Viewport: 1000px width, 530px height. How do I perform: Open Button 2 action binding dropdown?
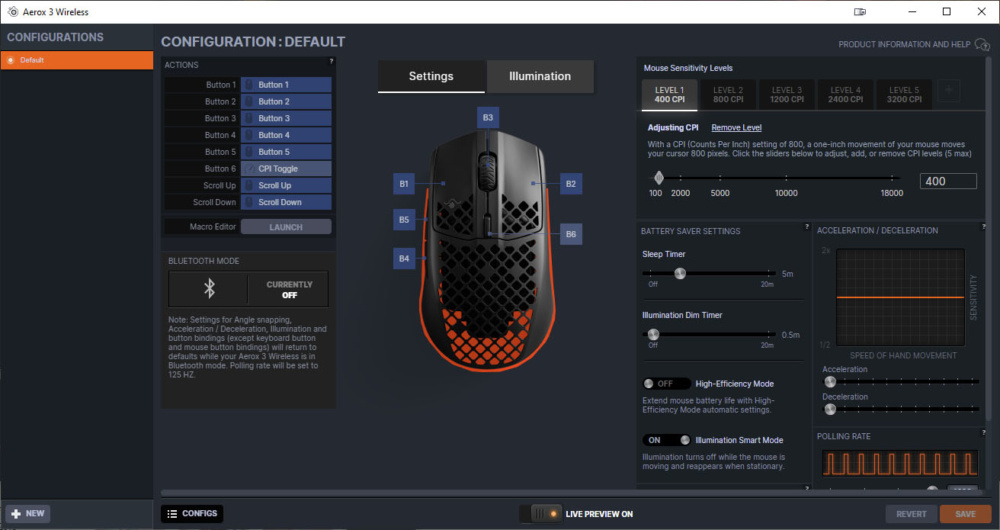(x=286, y=101)
